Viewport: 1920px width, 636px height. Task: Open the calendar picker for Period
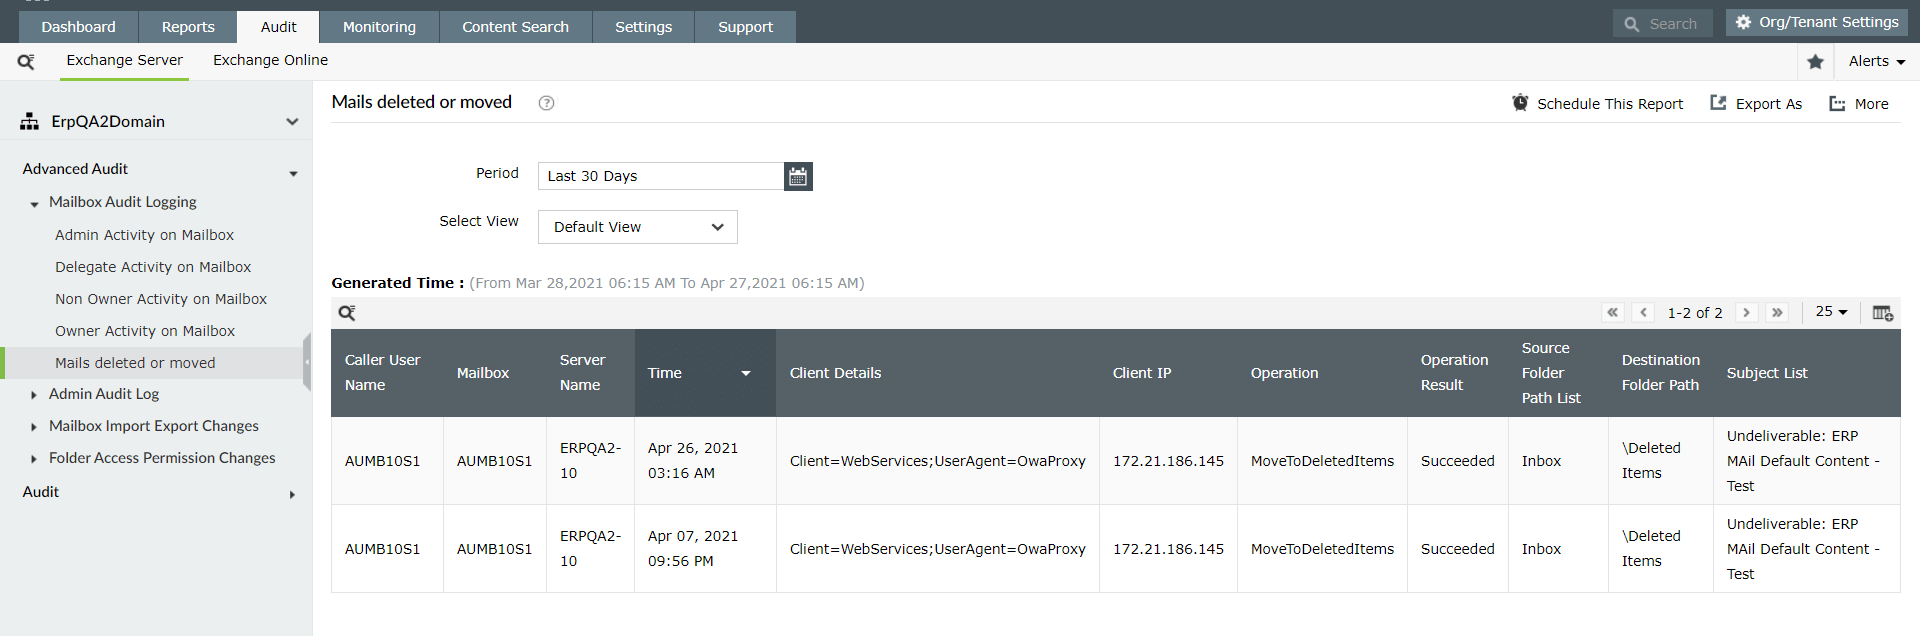tap(798, 176)
